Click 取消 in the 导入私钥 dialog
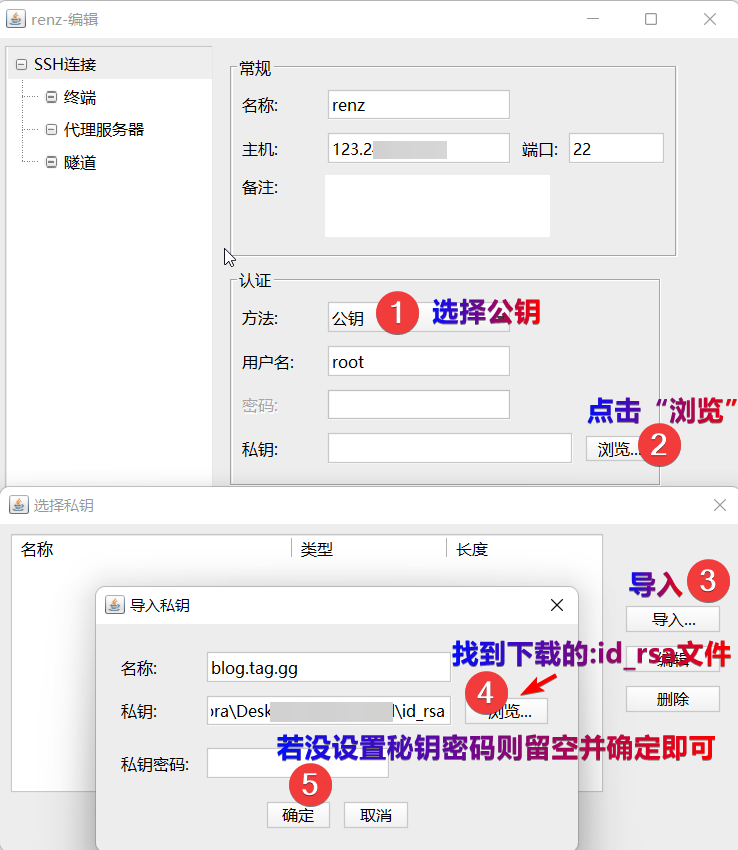Screen dimensions: 738x850 coord(376,815)
